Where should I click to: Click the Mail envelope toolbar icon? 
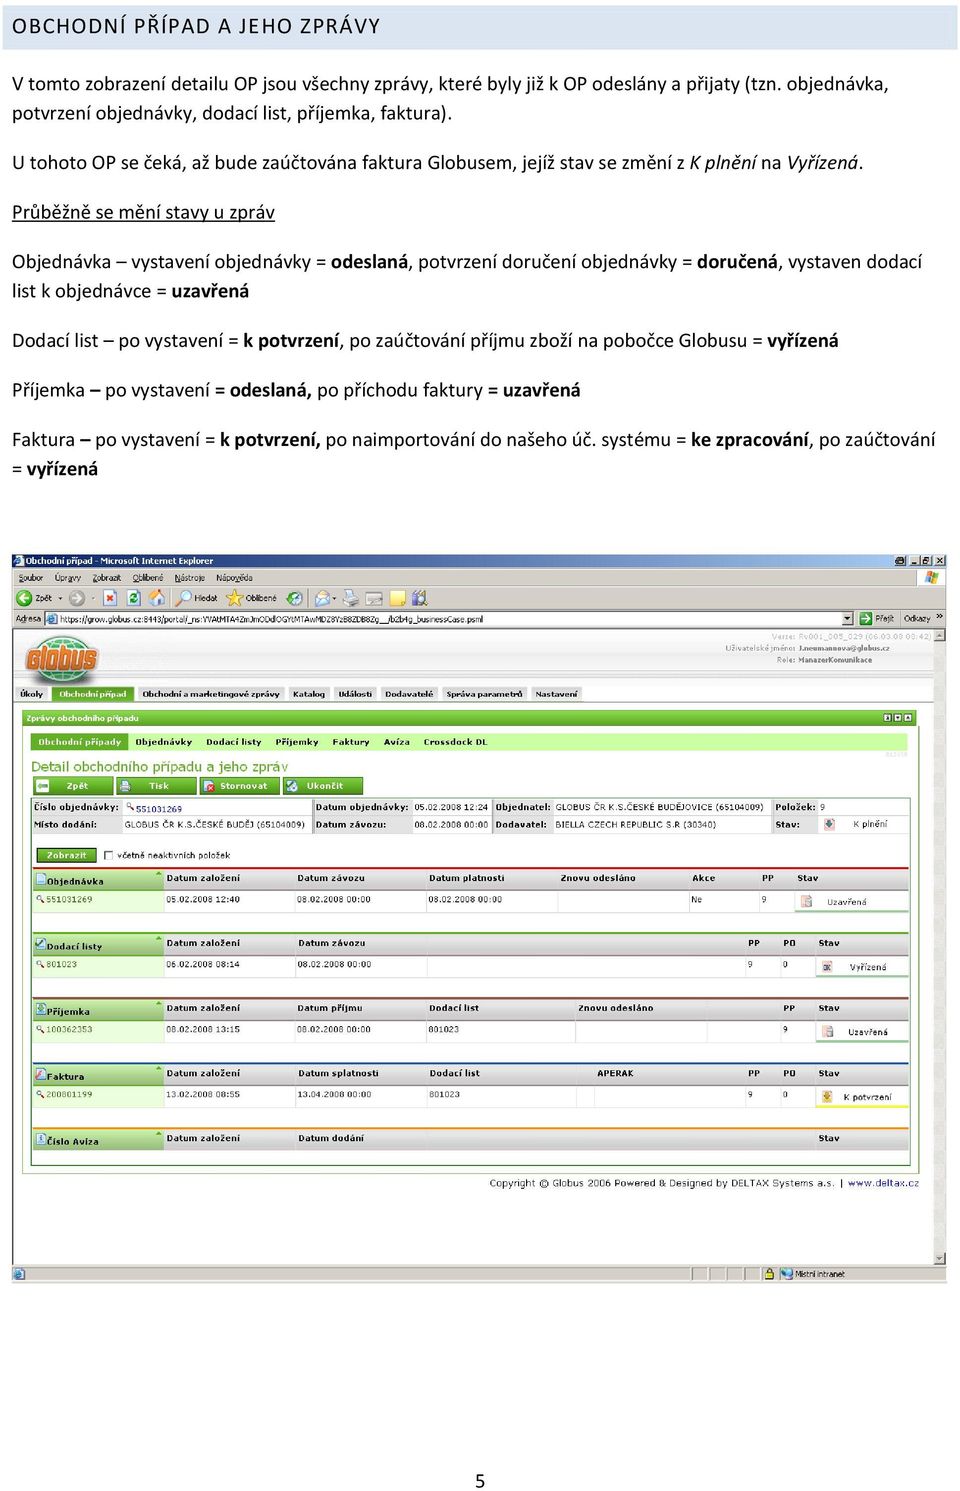coord(322,598)
